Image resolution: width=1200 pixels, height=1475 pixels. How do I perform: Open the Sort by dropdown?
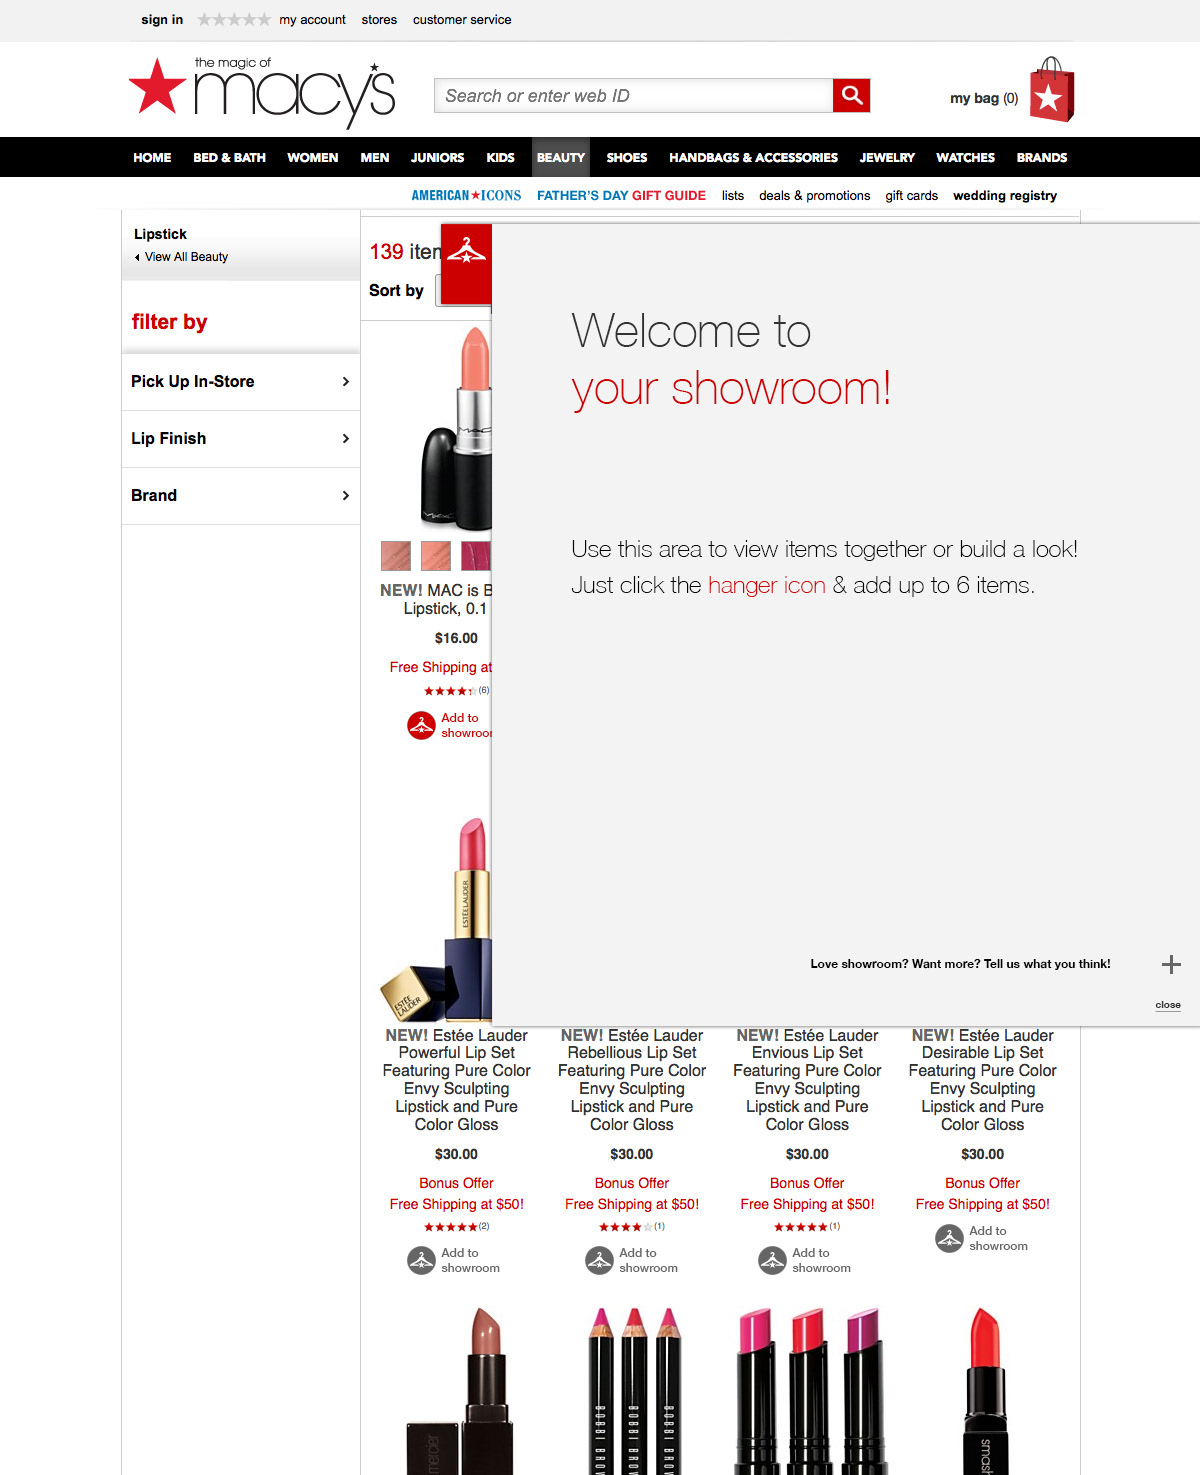[464, 290]
